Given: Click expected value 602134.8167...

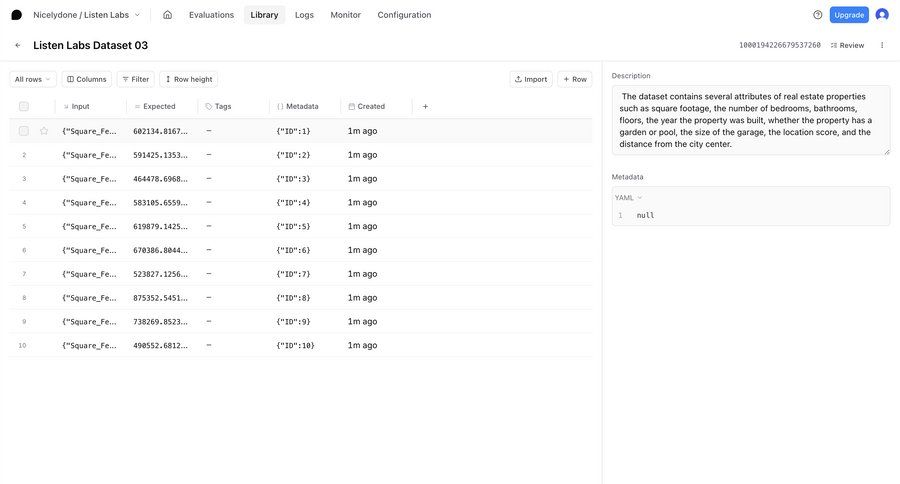Looking at the screenshot, I should (161, 131).
